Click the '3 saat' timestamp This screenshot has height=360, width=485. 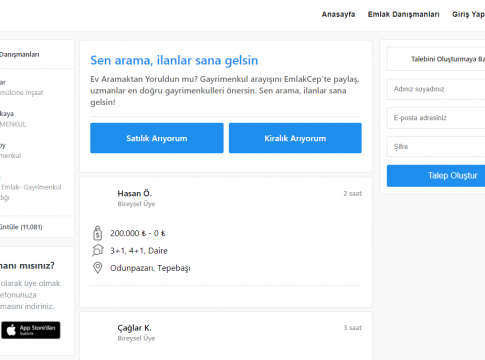352,328
